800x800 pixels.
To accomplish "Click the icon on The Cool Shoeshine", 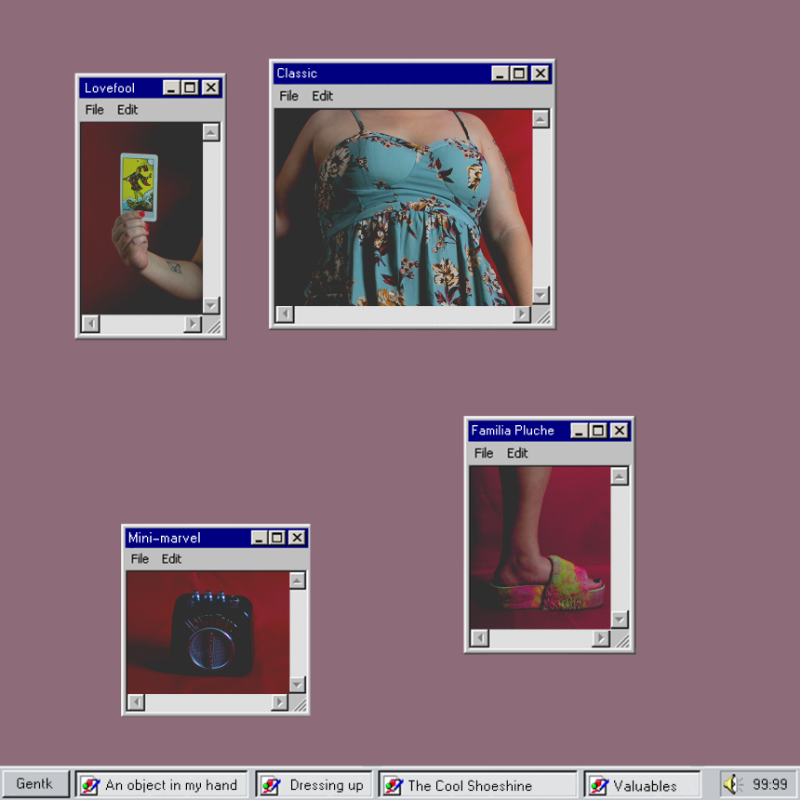I will [393, 785].
